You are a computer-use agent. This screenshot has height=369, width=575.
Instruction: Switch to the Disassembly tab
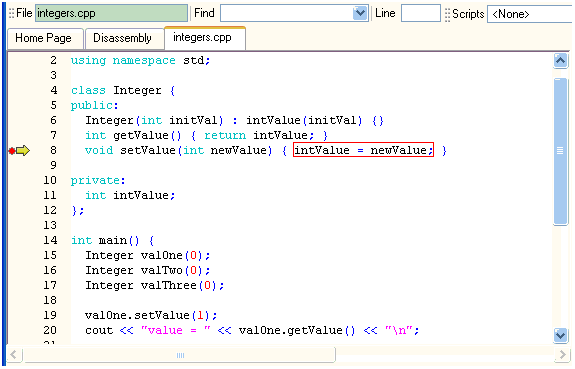124,38
